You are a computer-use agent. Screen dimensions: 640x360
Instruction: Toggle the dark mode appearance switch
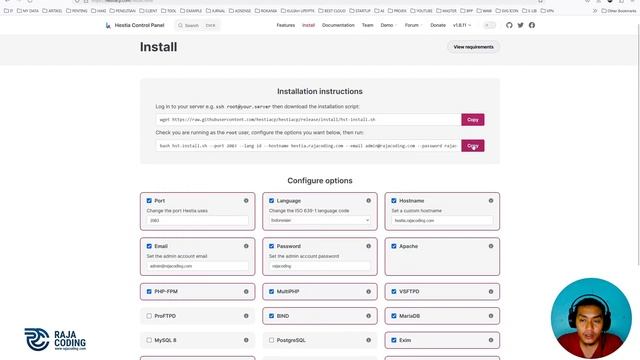click(x=489, y=25)
